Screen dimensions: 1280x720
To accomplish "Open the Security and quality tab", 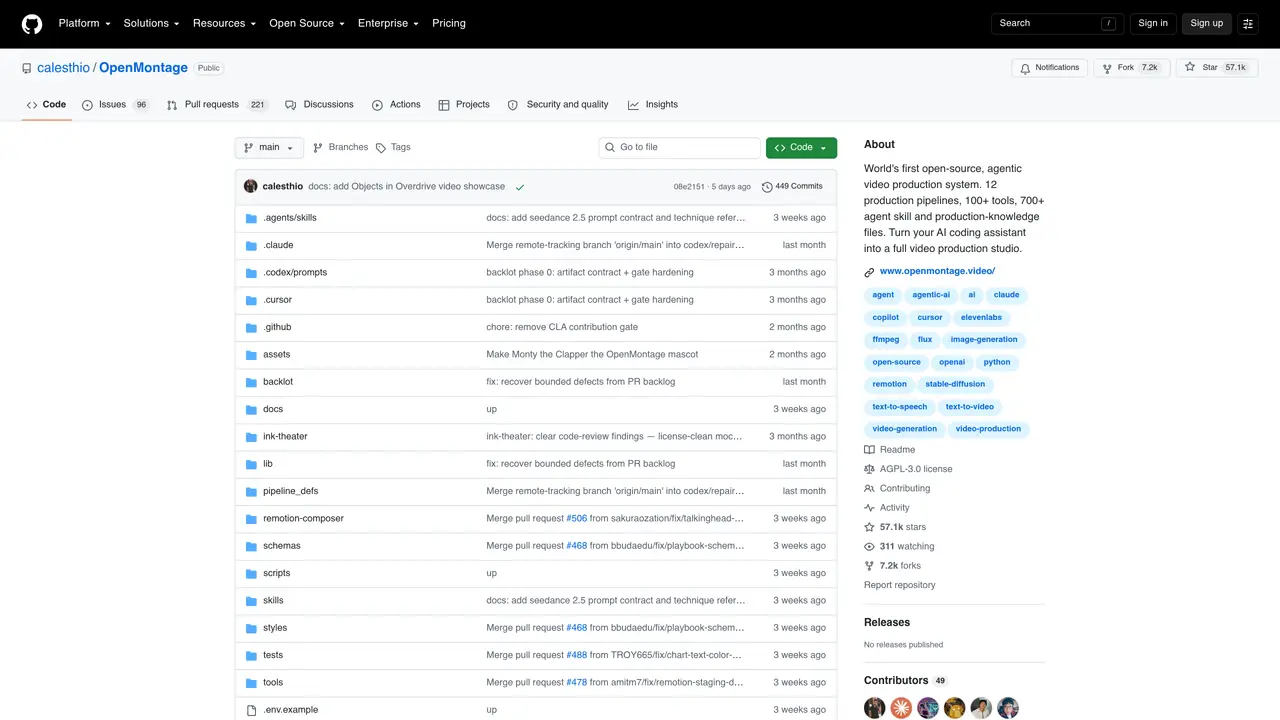I will click(x=558, y=104).
